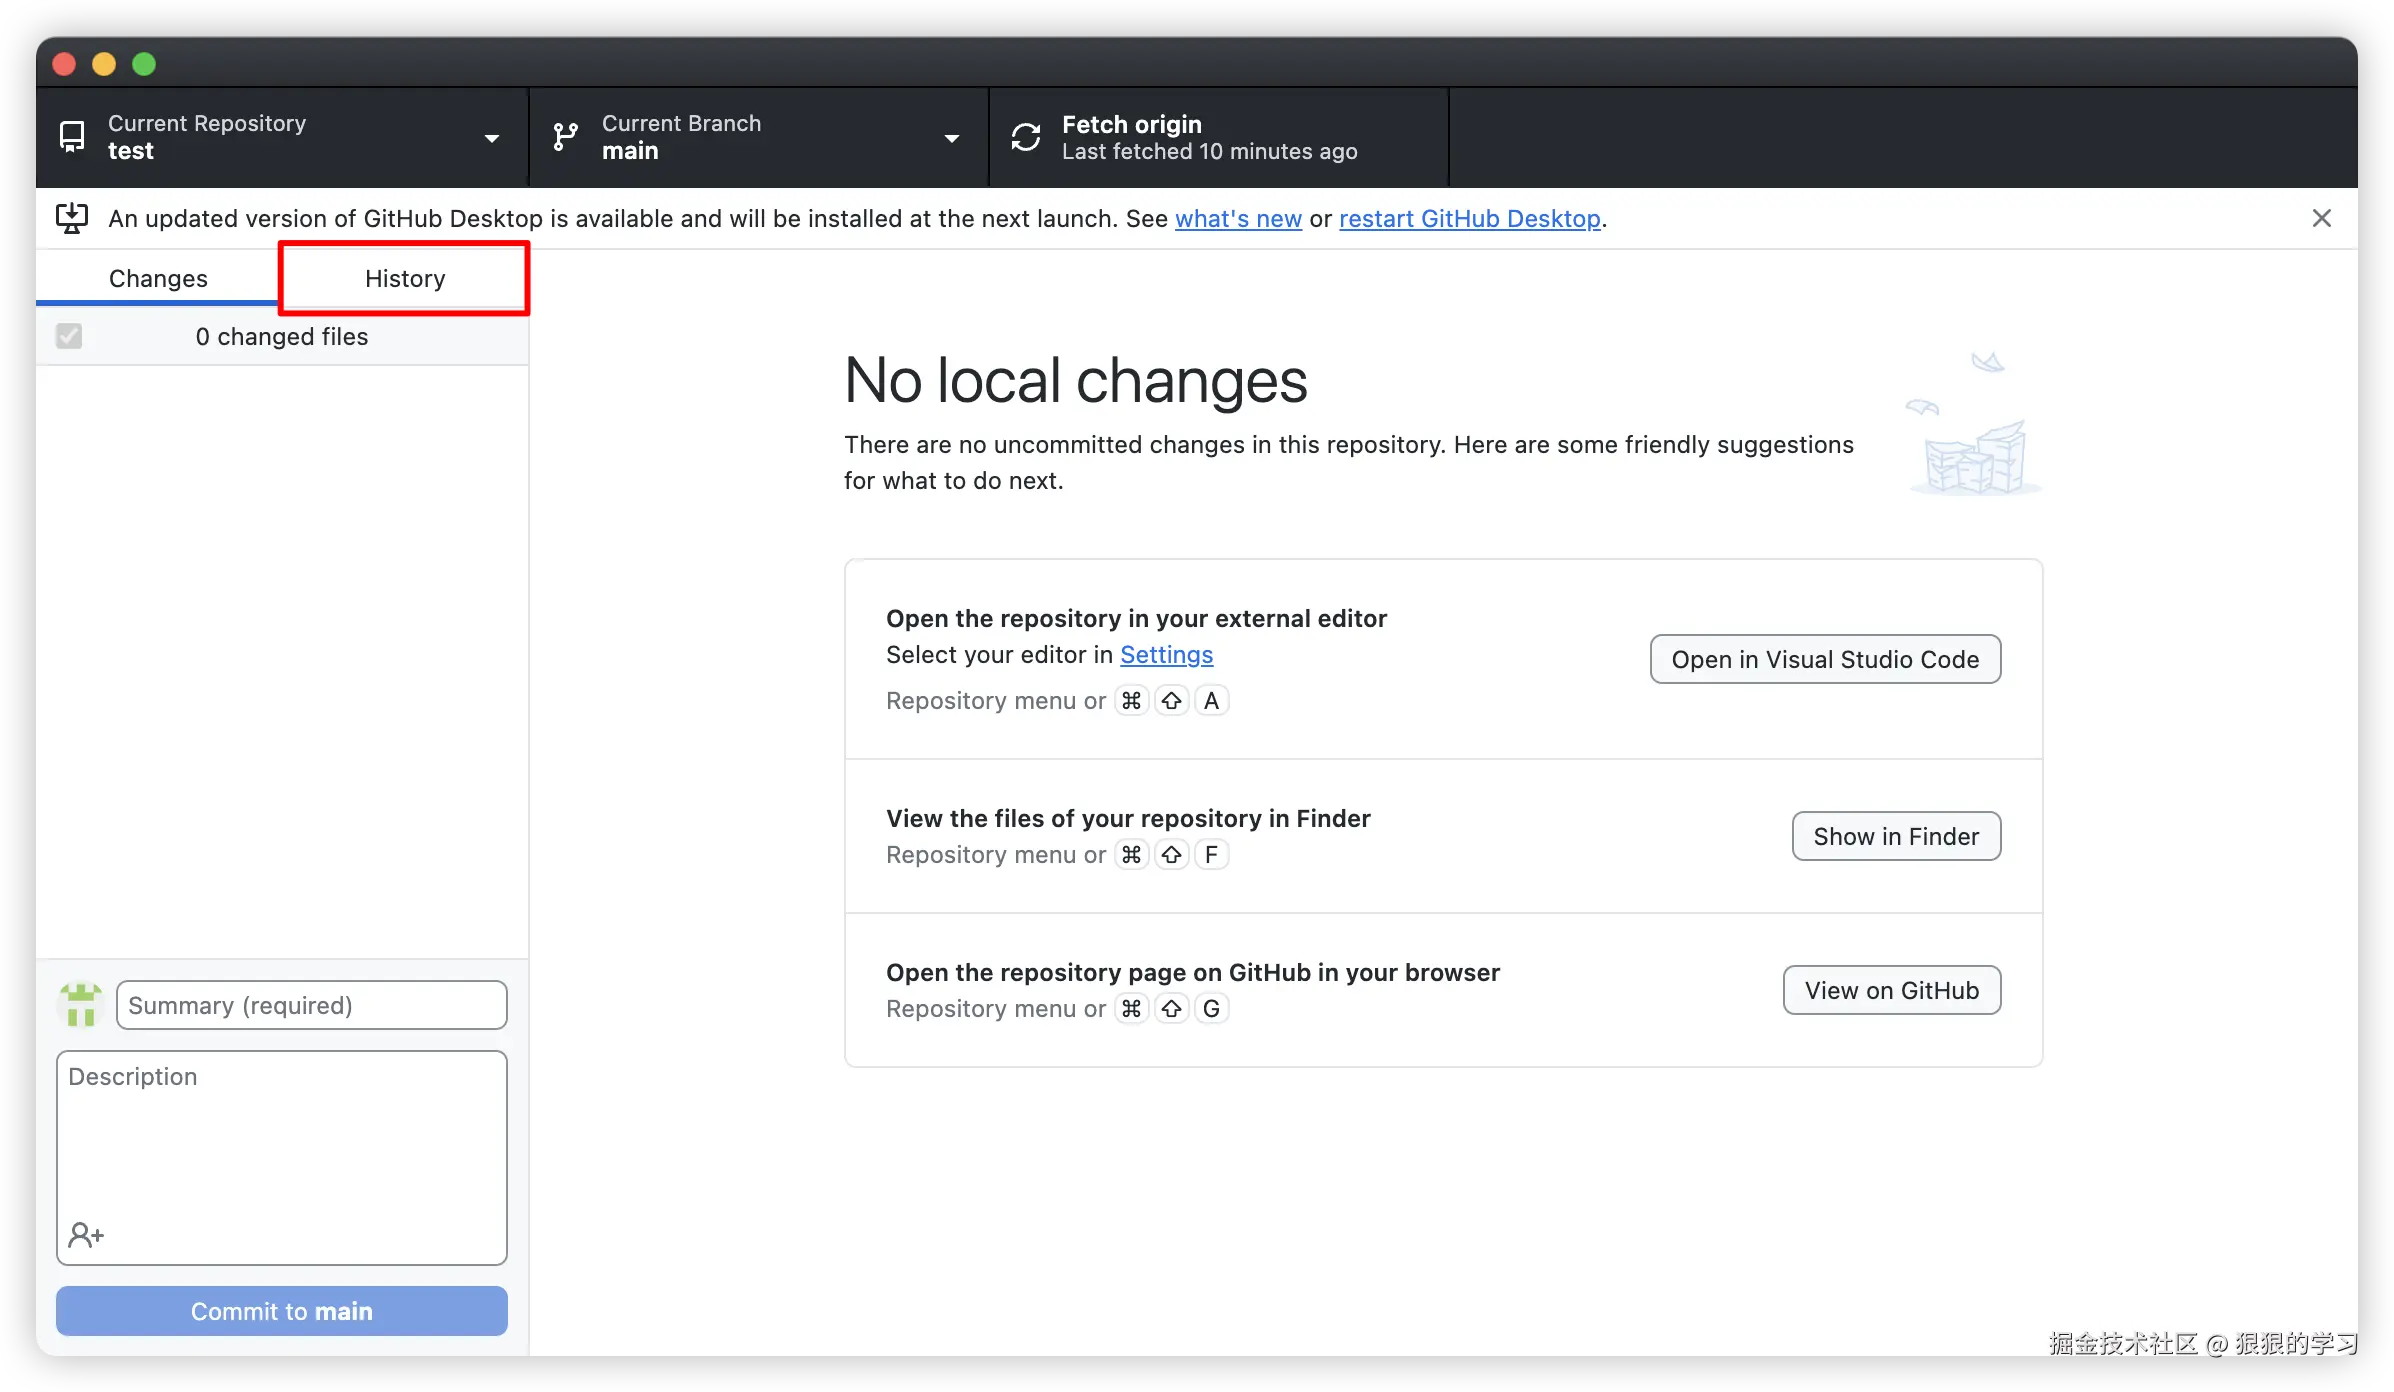Viewport: 2394px width, 1392px height.
Task: Click the add co-authors icon in Description
Action: [86, 1235]
